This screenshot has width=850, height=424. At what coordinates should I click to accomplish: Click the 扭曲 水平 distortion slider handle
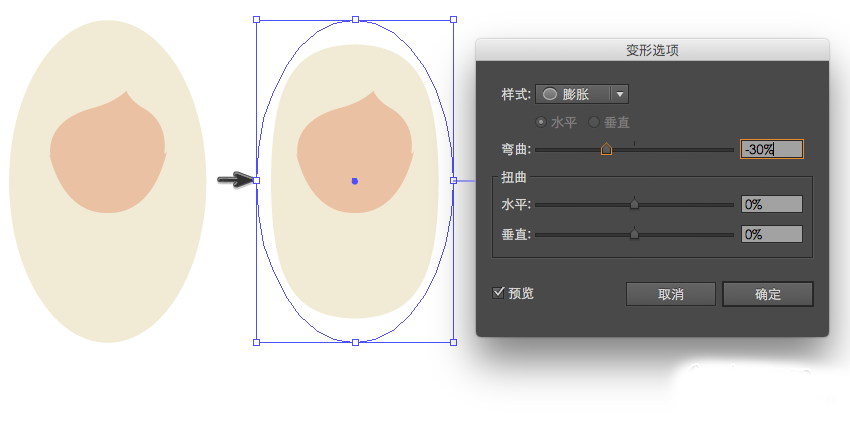click(634, 204)
